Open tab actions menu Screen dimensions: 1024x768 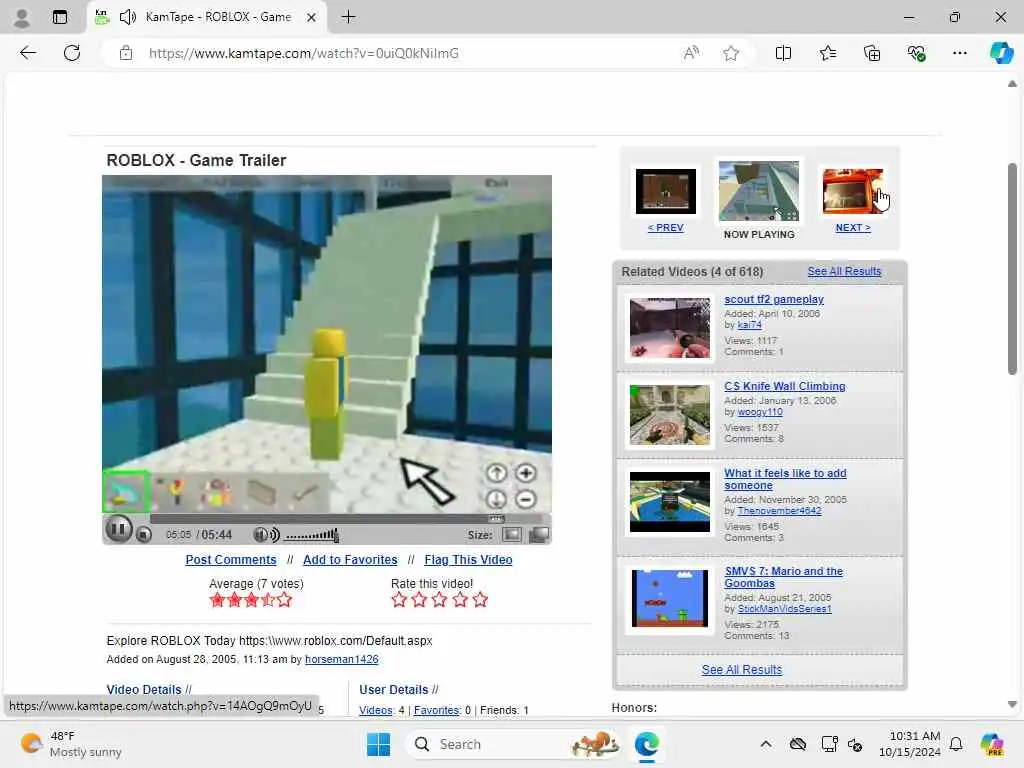[x=59, y=17]
